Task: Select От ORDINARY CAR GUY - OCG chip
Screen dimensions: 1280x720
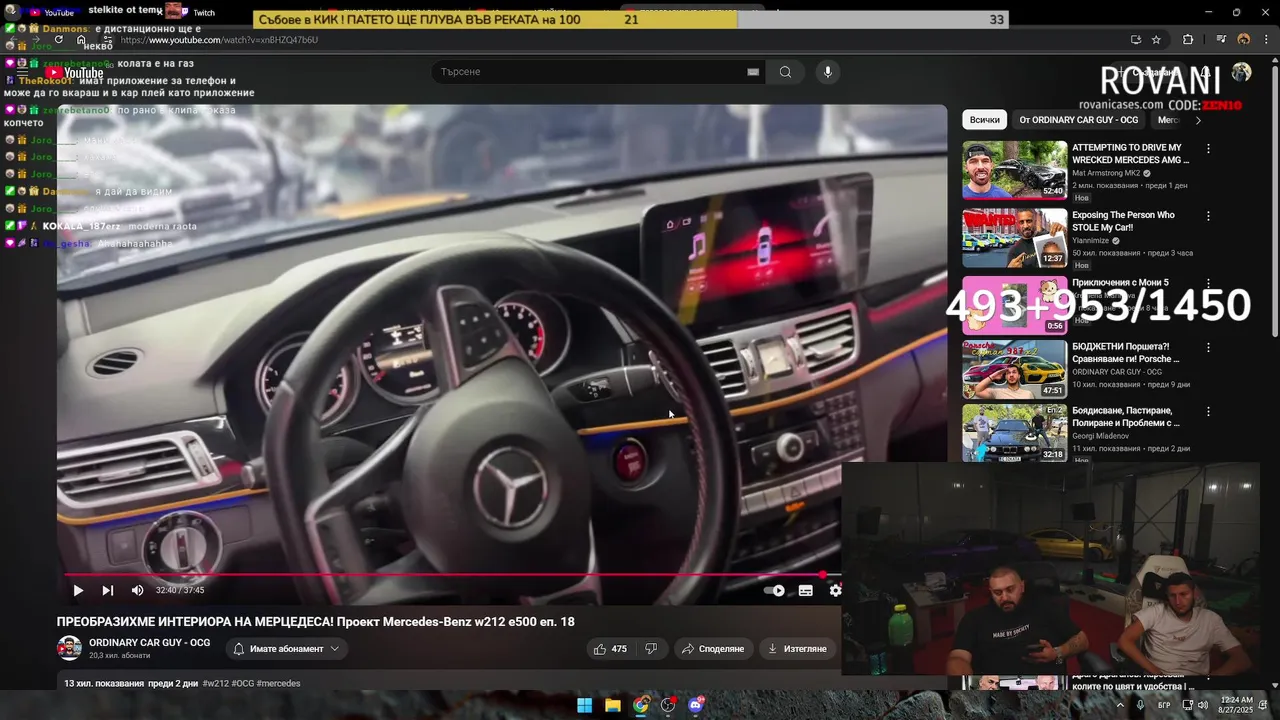Action: pyautogui.click(x=1078, y=120)
